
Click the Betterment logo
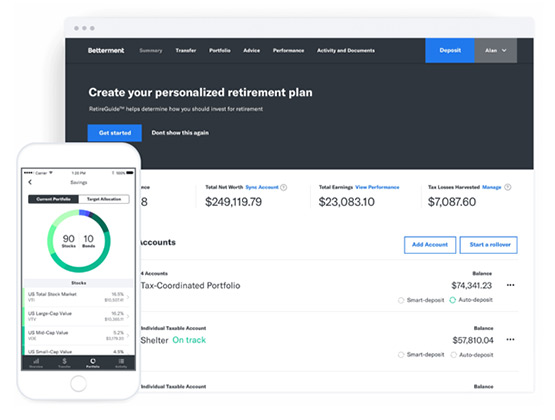[106, 51]
